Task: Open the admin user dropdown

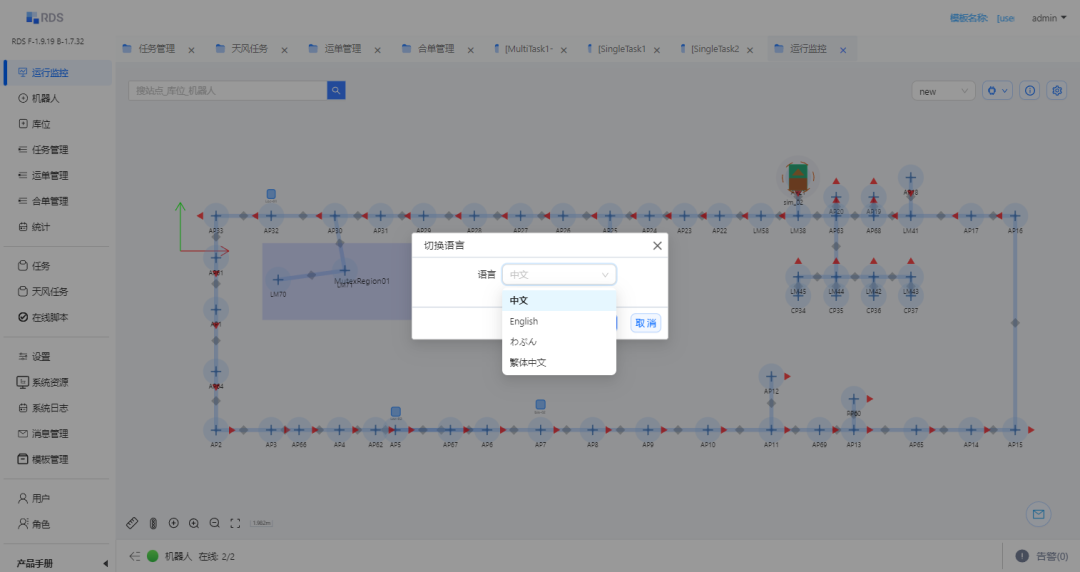Action: pos(1048,18)
